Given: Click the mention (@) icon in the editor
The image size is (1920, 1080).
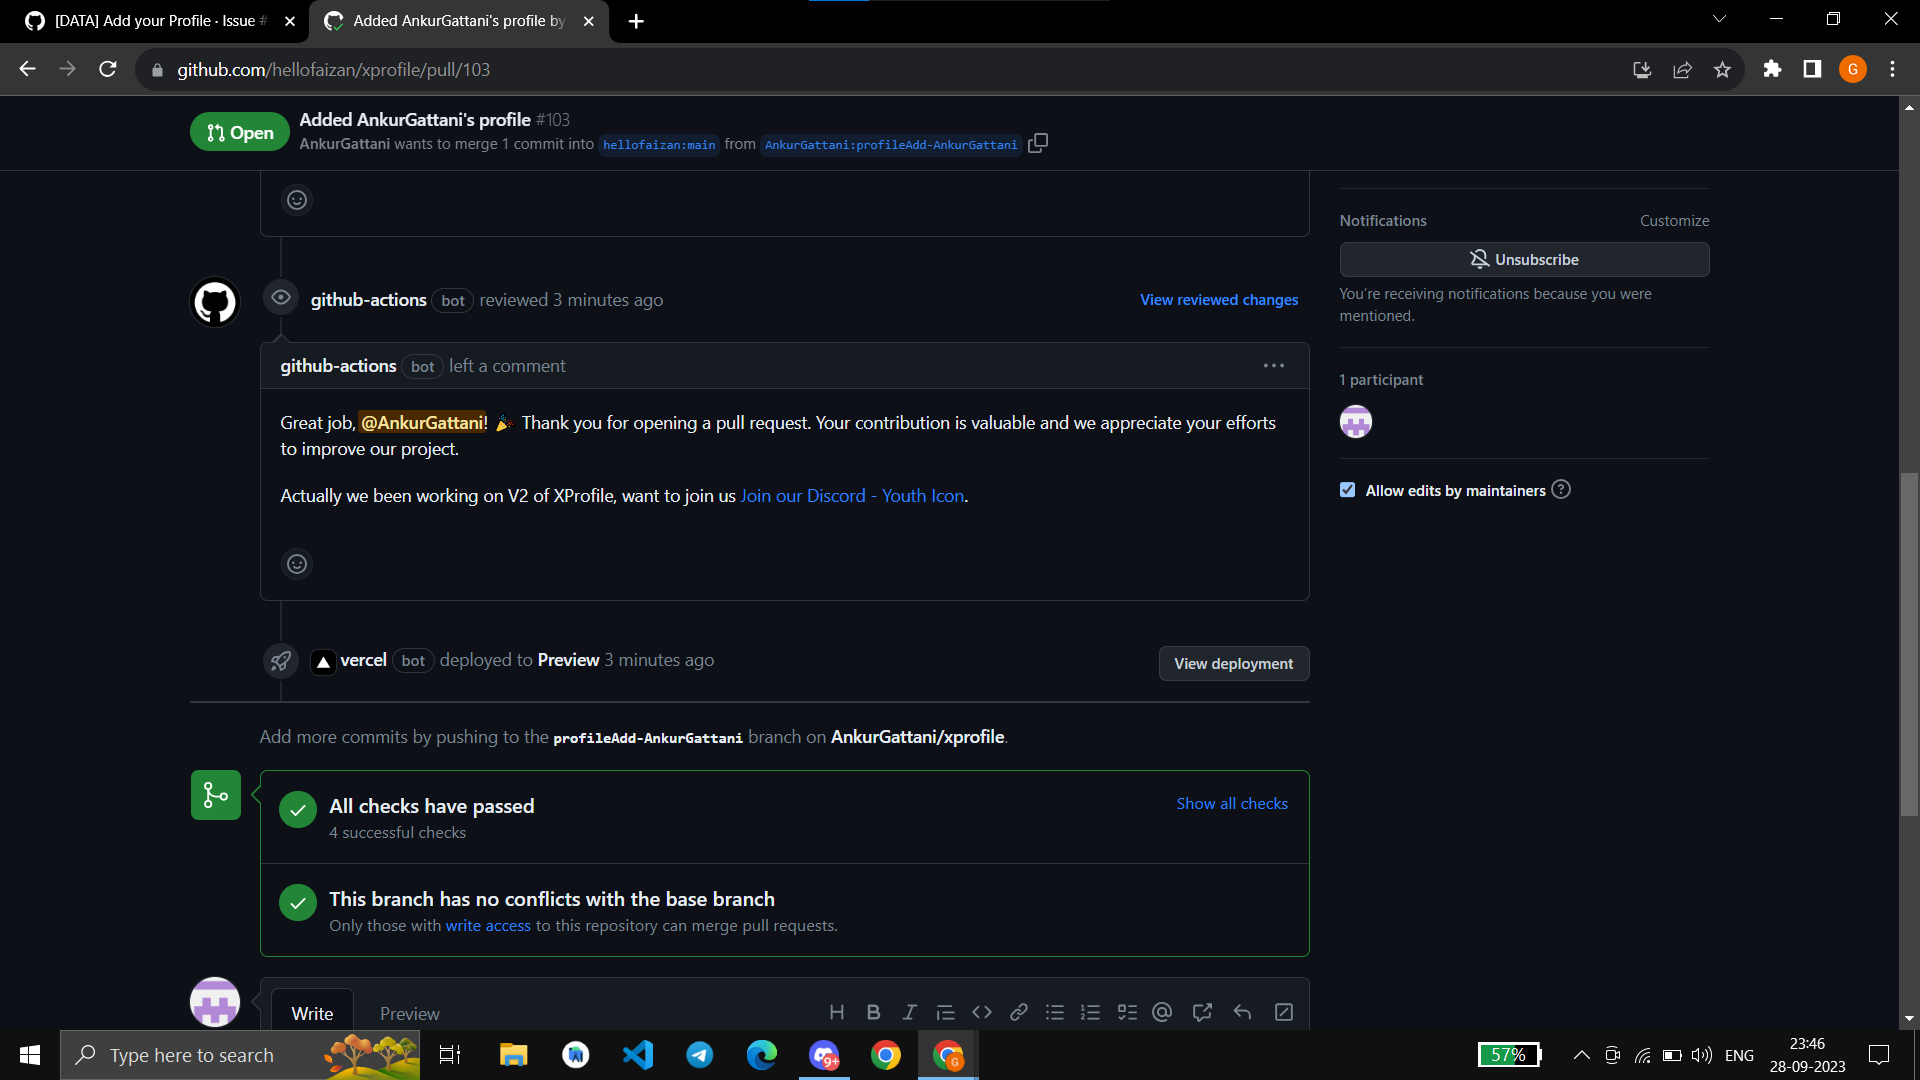Looking at the screenshot, I should 1162,1012.
